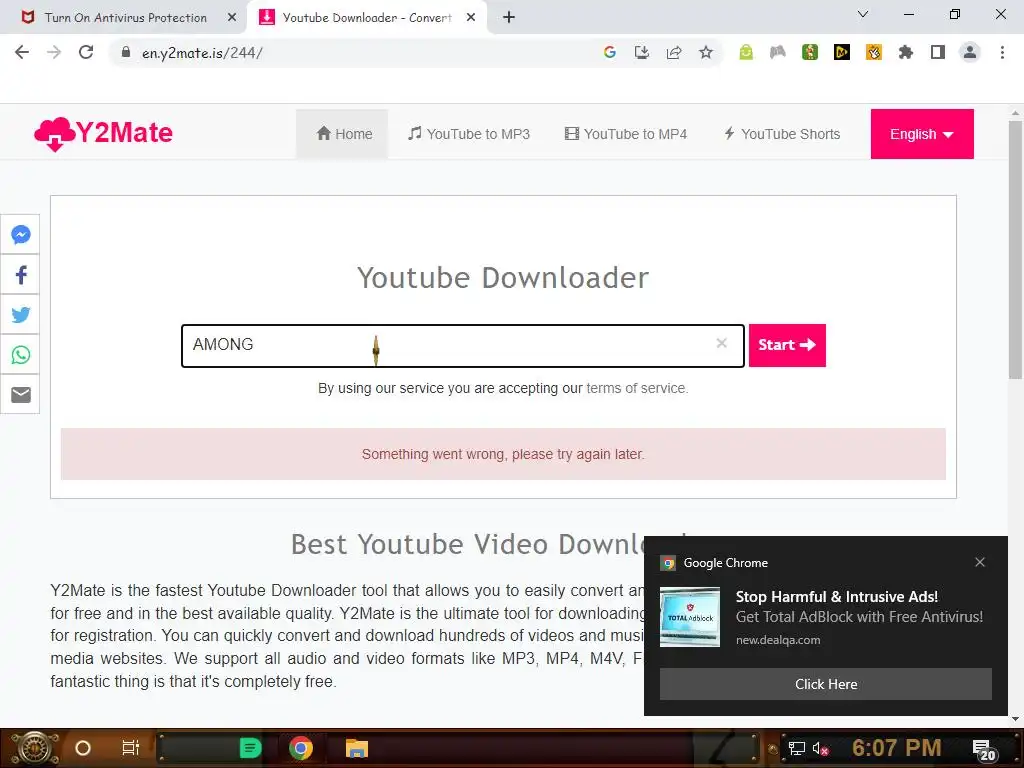Close the Youtube Downloader tab
This screenshot has width=1024, height=768.
tap(470, 18)
